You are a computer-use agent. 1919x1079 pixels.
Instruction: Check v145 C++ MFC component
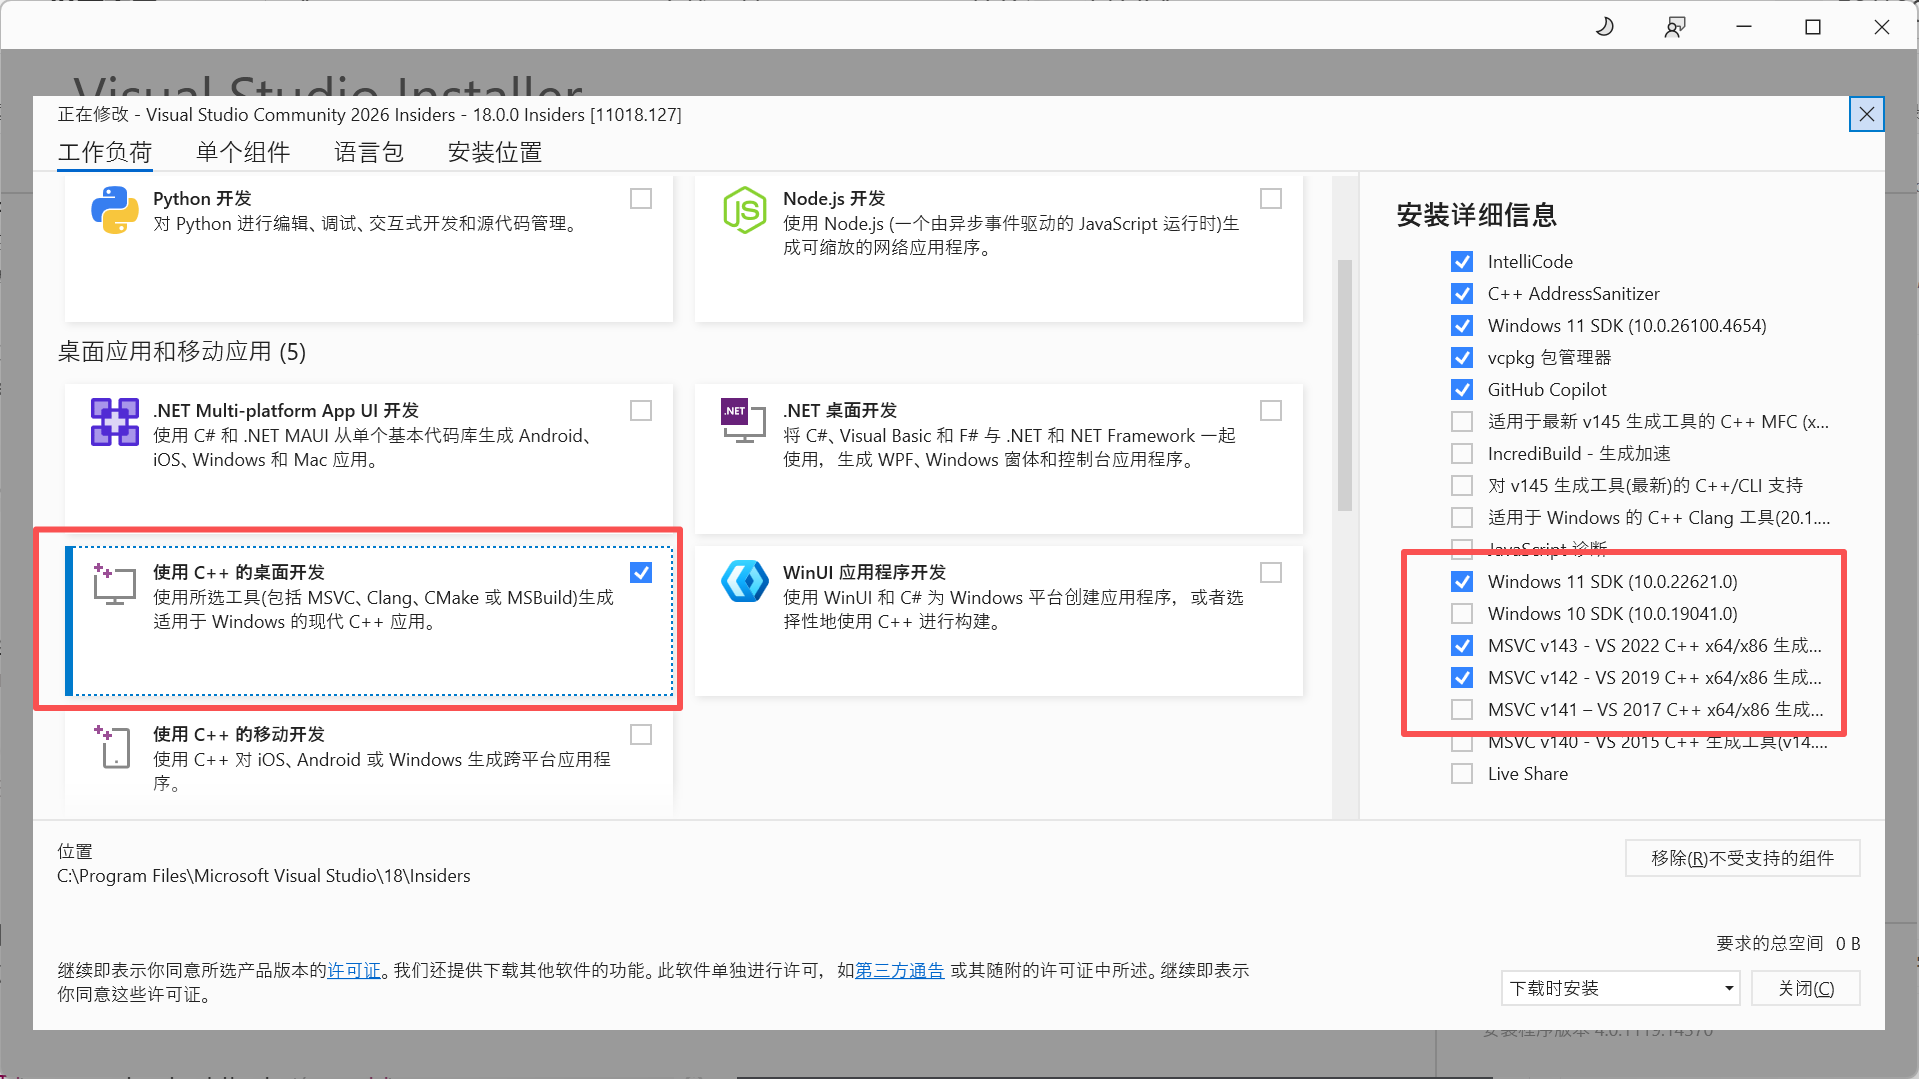click(x=1462, y=422)
